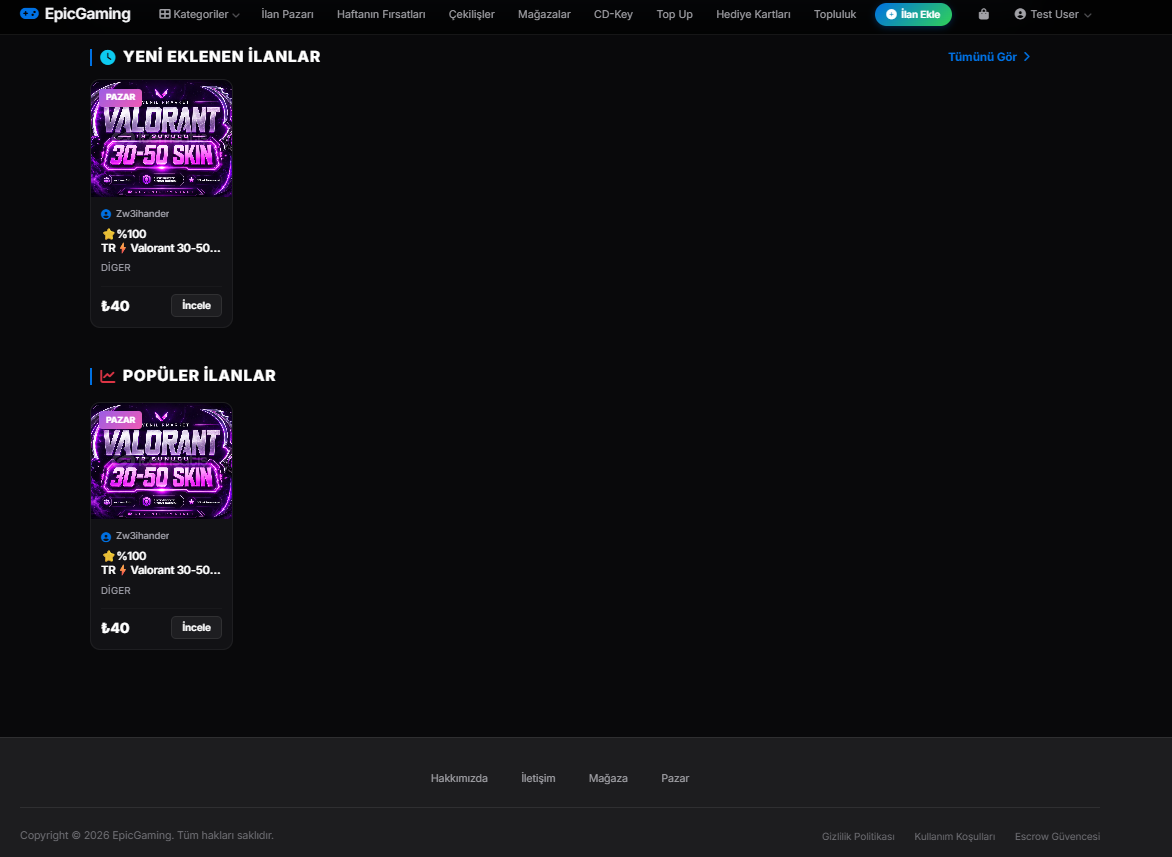Click the chart icon beside Popüler İlanlar

[x=108, y=376]
